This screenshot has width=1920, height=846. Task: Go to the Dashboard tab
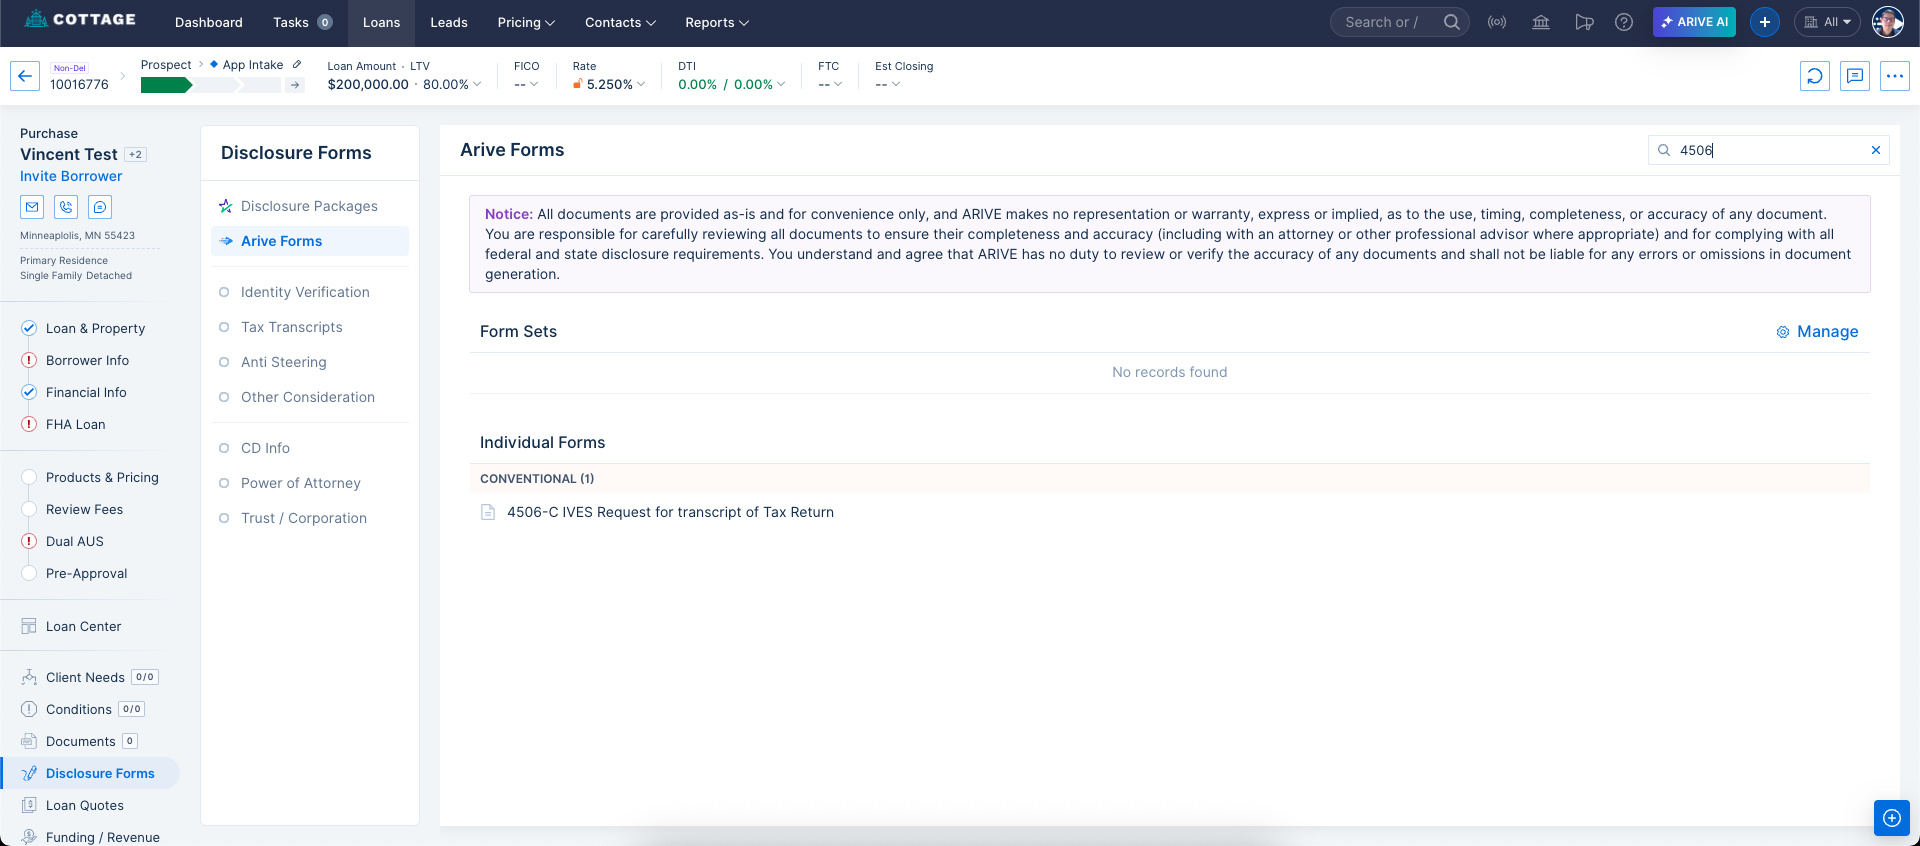(209, 22)
